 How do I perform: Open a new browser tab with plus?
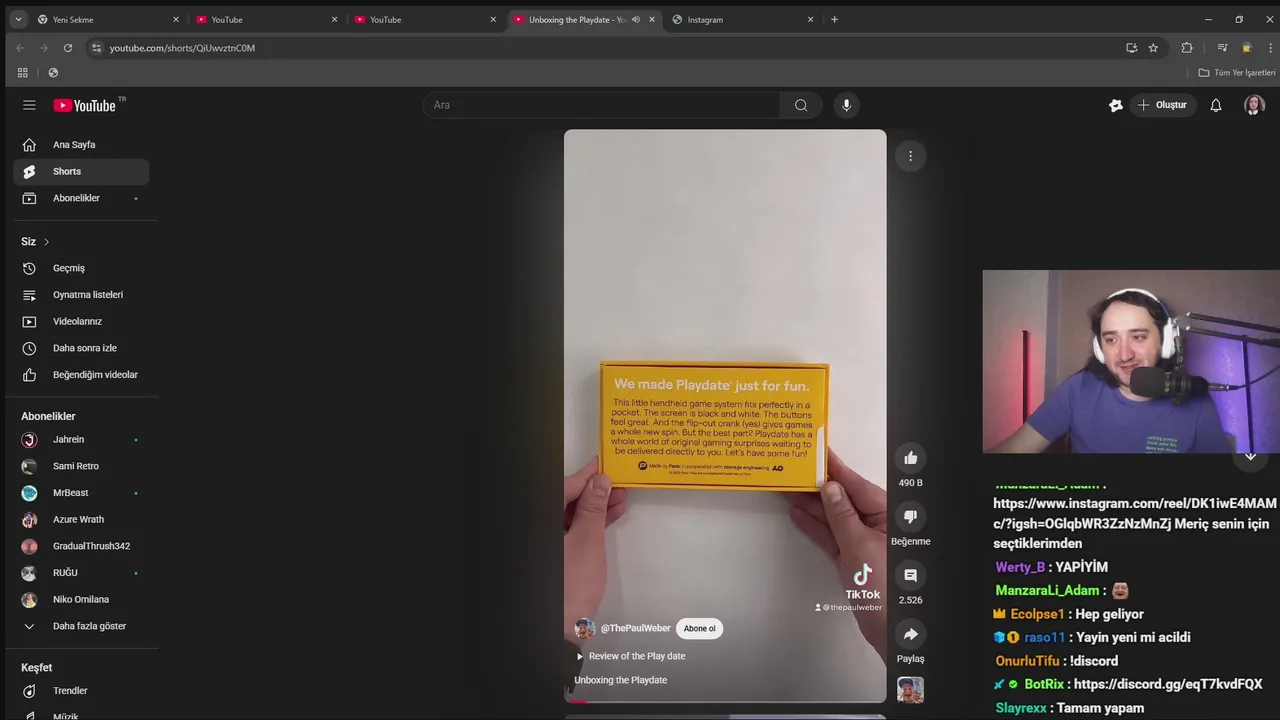pos(834,19)
